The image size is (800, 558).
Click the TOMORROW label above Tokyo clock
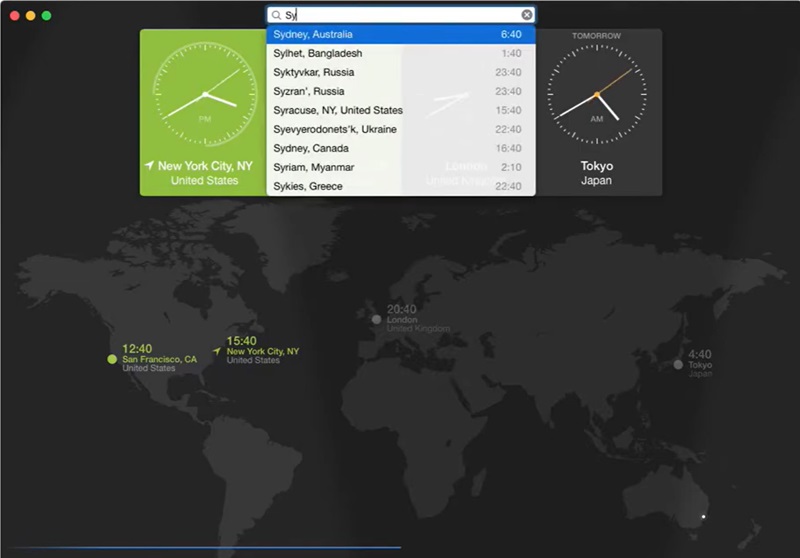click(596, 36)
